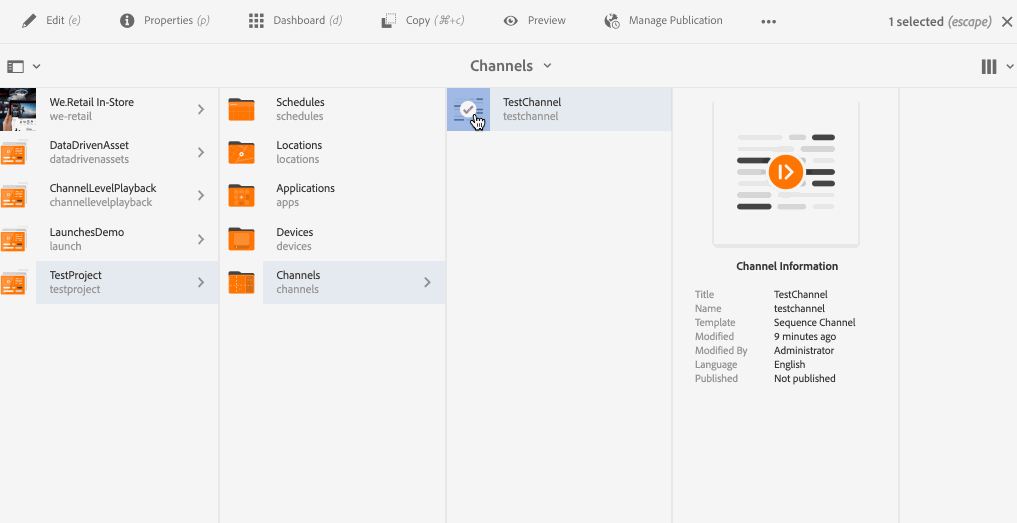Expand the We.Retail In-Store chevron
The height and width of the screenshot is (523, 1017).
tap(201, 109)
